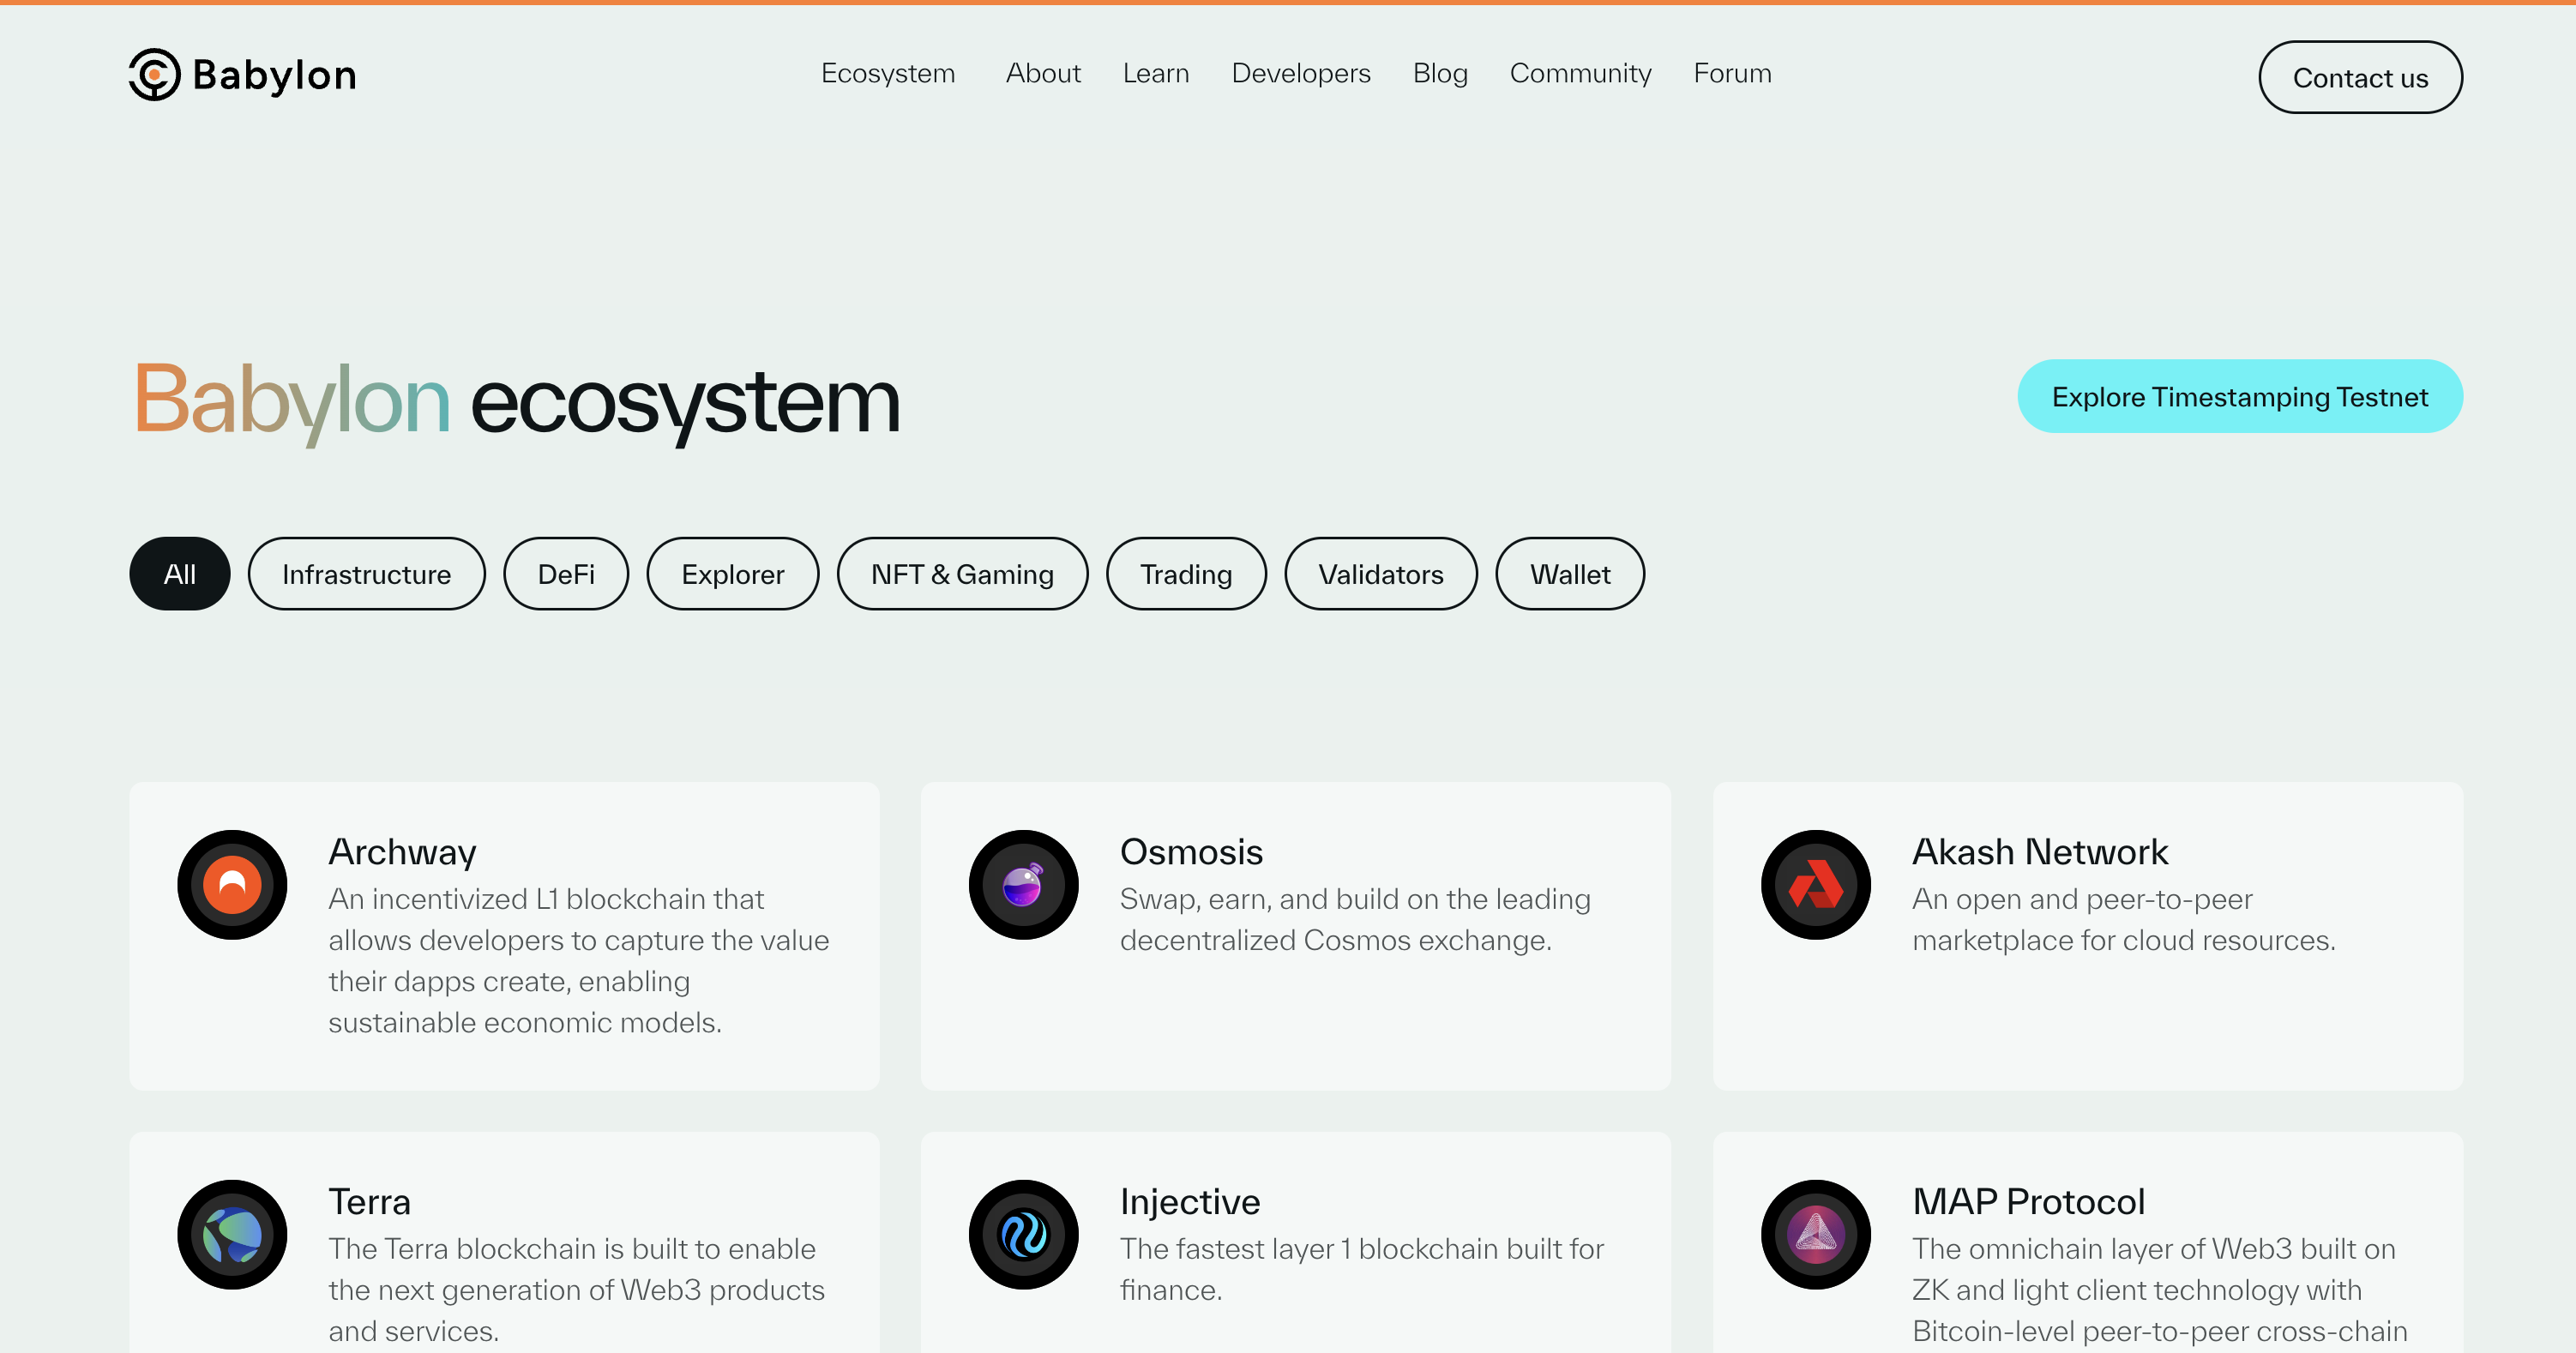
Task: Open the About nav item
Action: [x=1043, y=73]
